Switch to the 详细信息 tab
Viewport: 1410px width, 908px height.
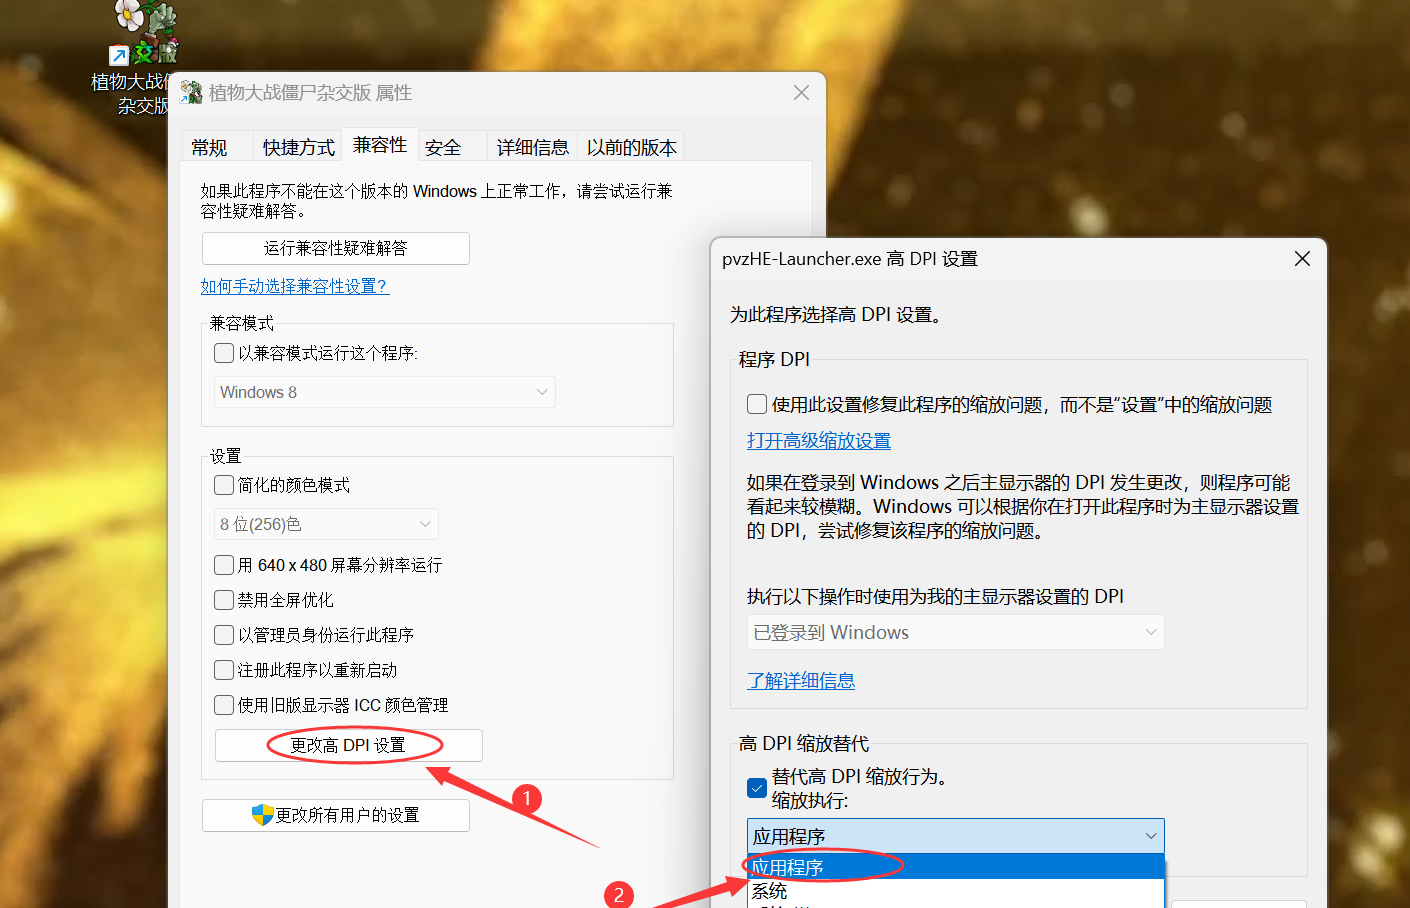532,147
